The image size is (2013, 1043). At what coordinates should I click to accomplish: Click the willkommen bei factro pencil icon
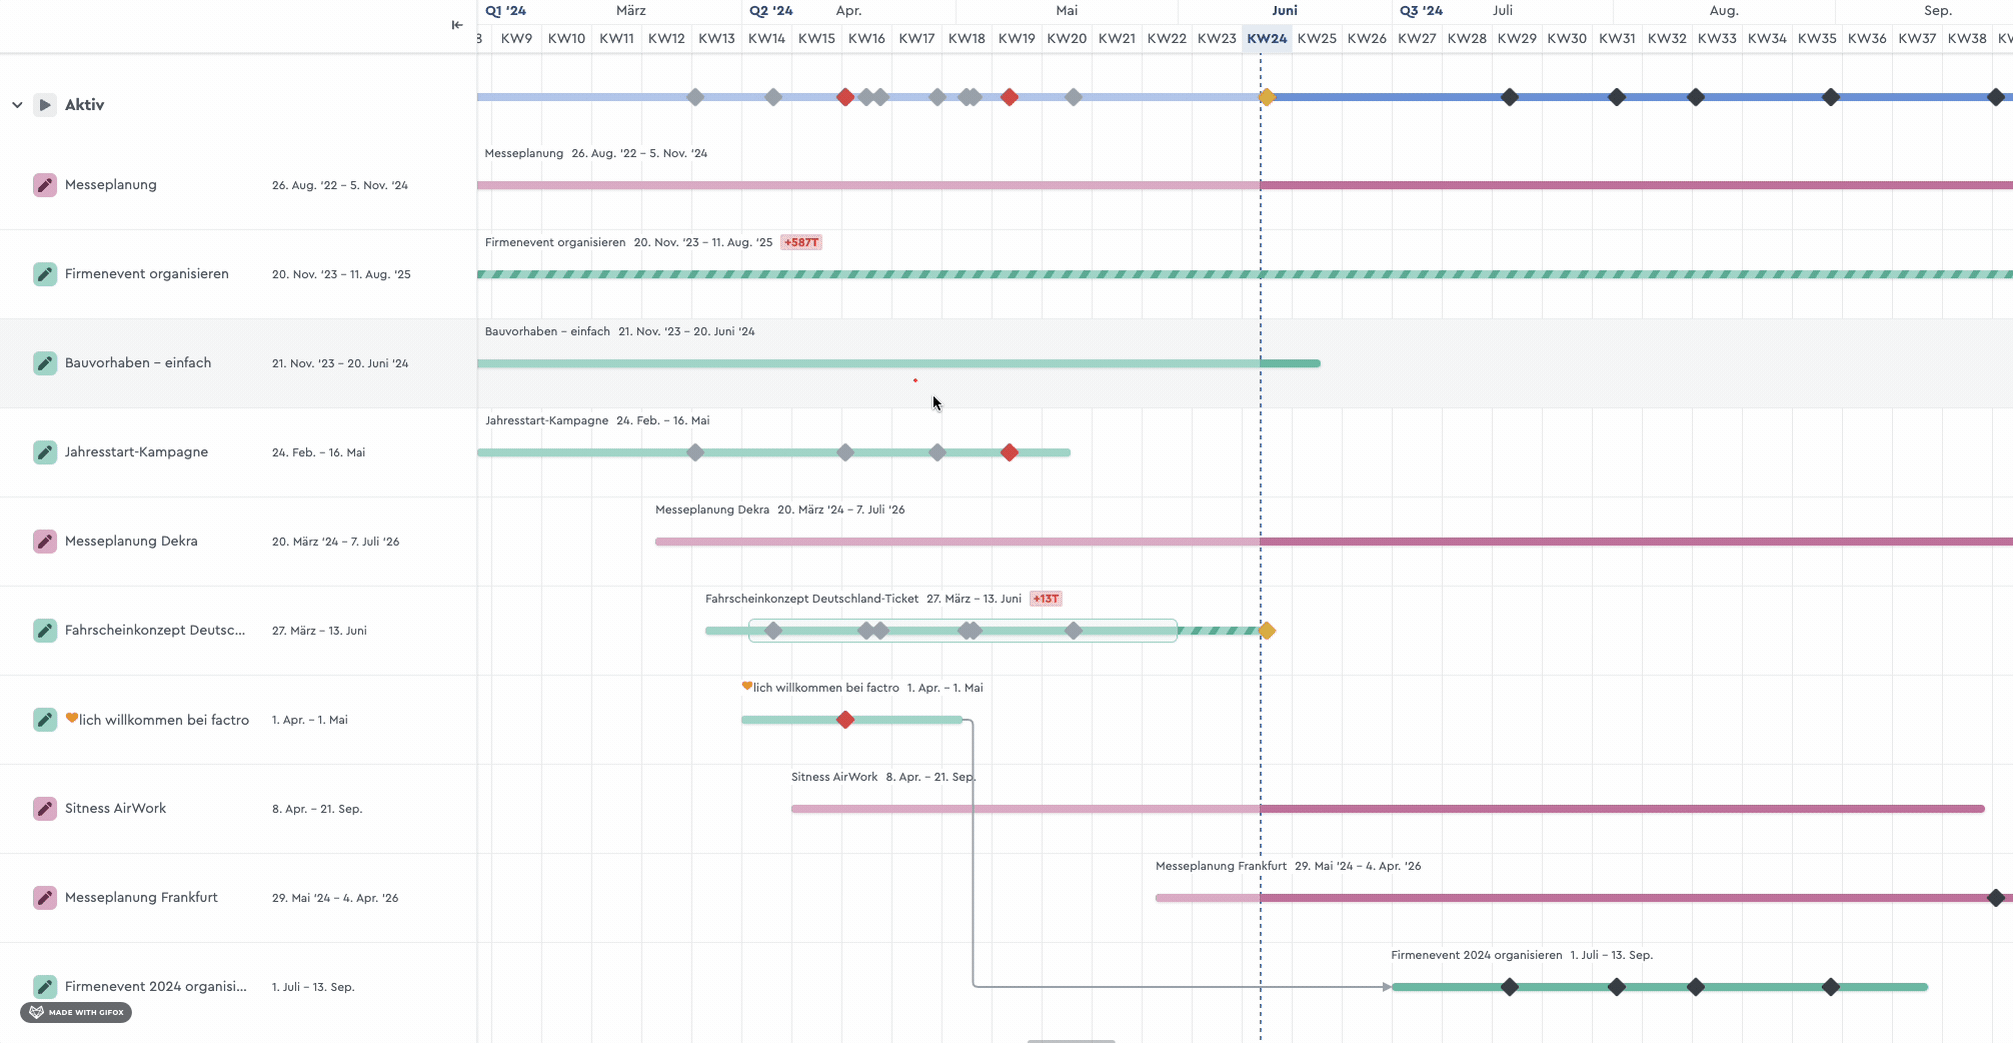click(x=45, y=720)
